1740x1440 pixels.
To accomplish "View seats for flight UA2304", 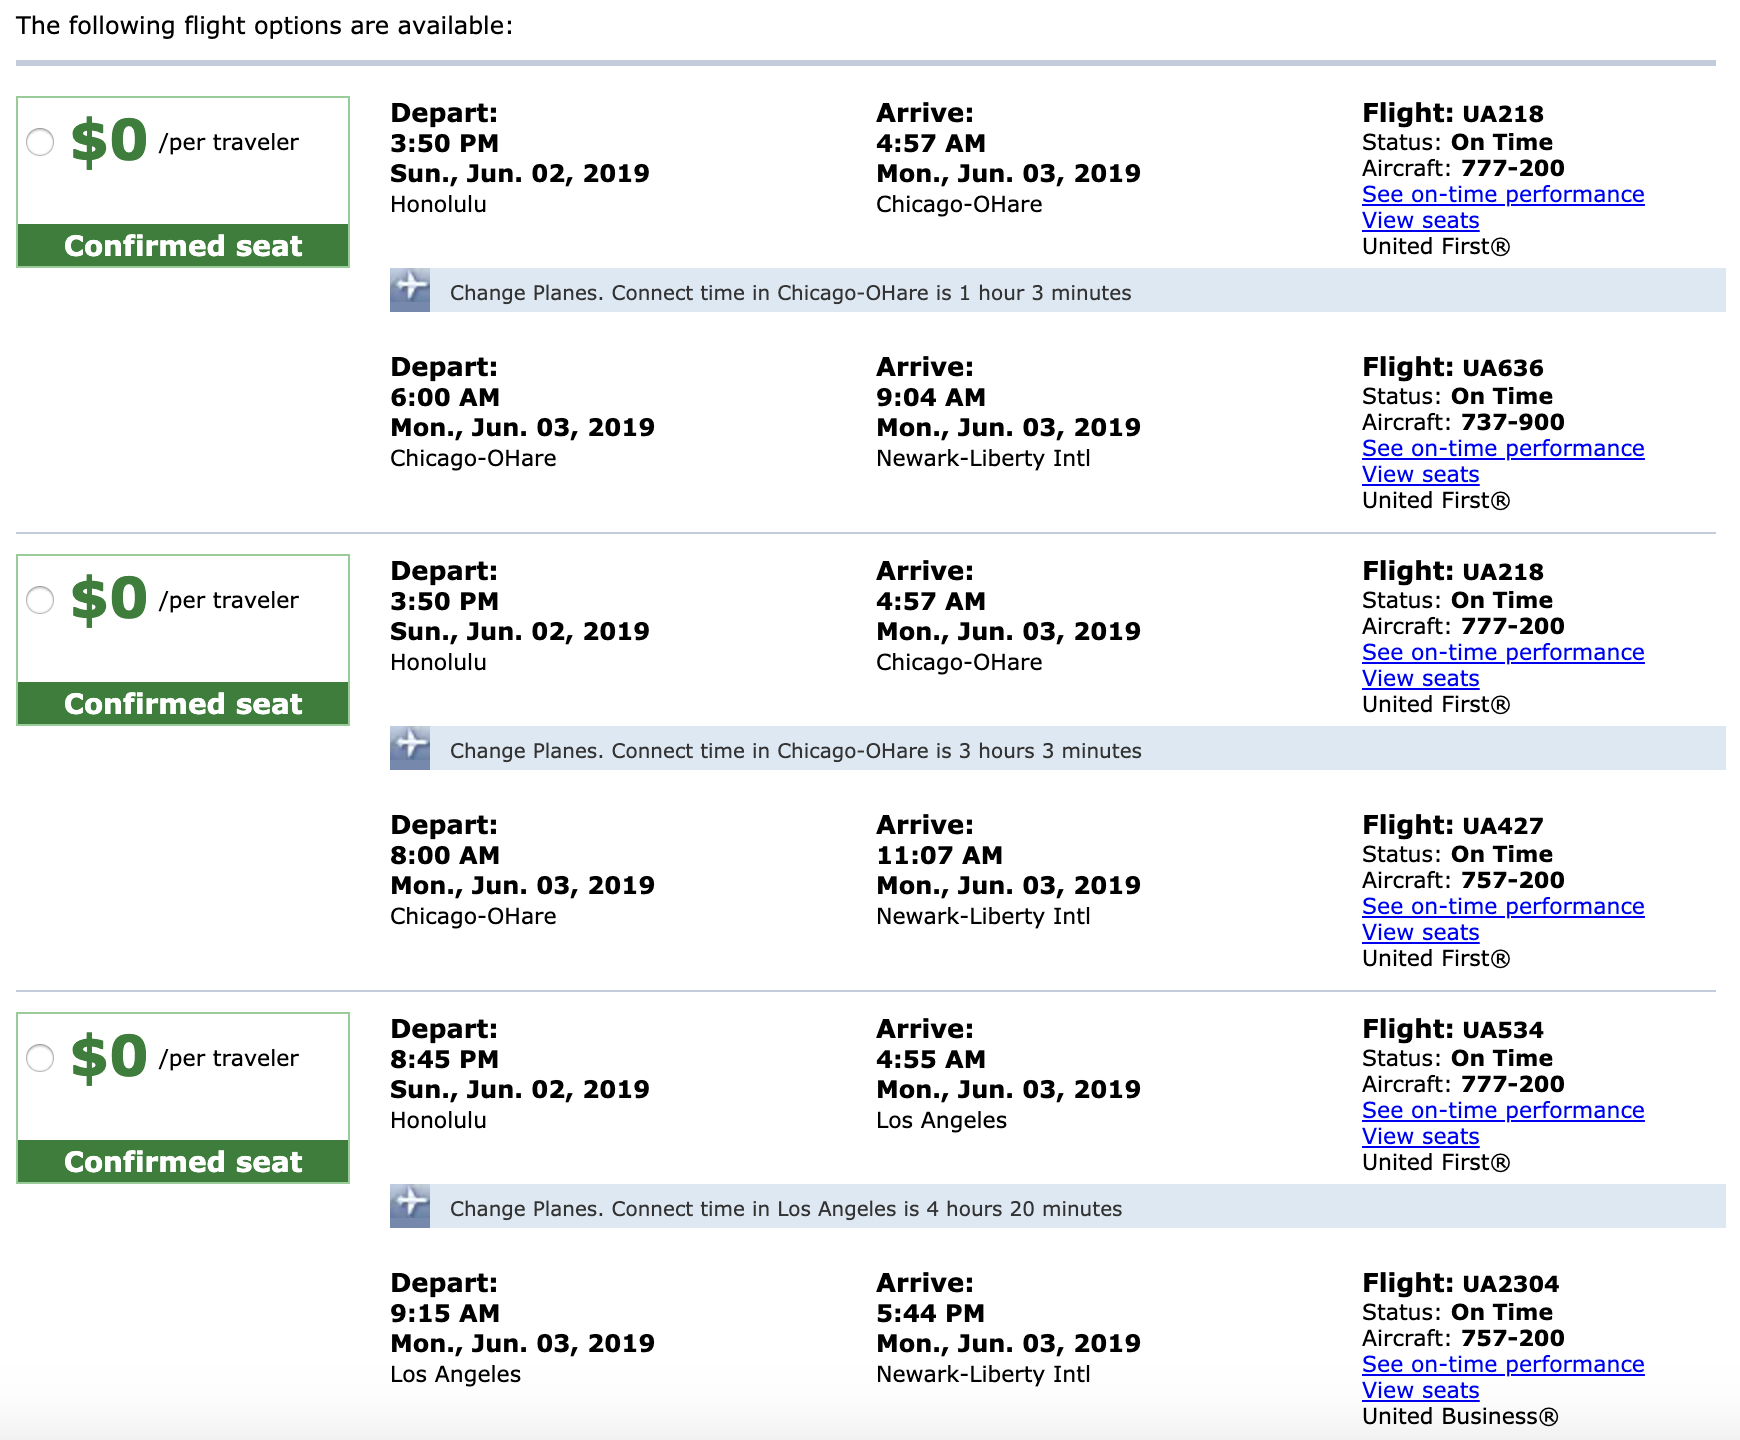I will pyautogui.click(x=1420, y=1390).
